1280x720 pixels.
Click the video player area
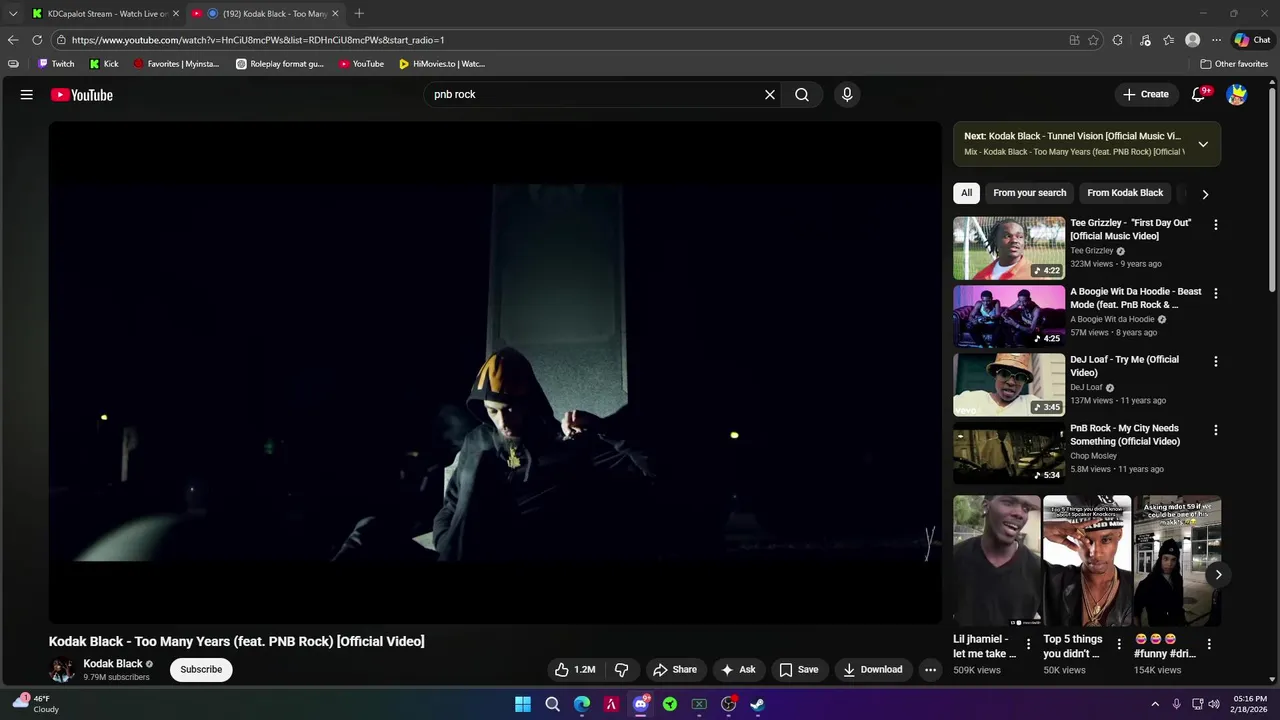point(495,373)
